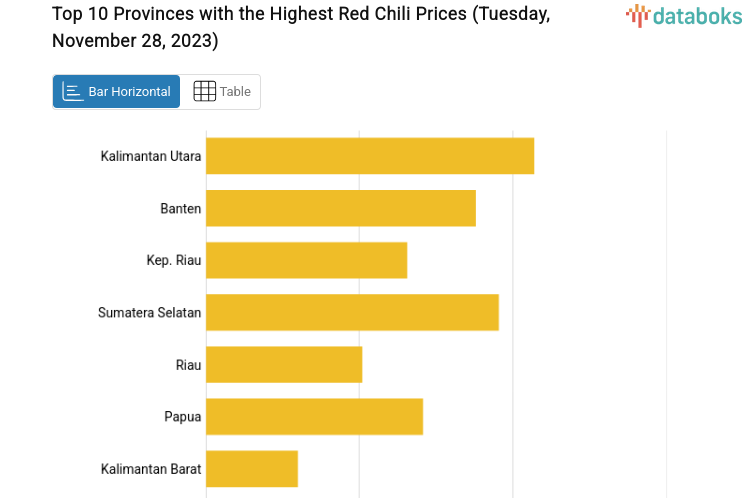This screenshot has width=753, height=498.
Task: Click the Bar Horizontal chart icon
Action: pos(73,92)
